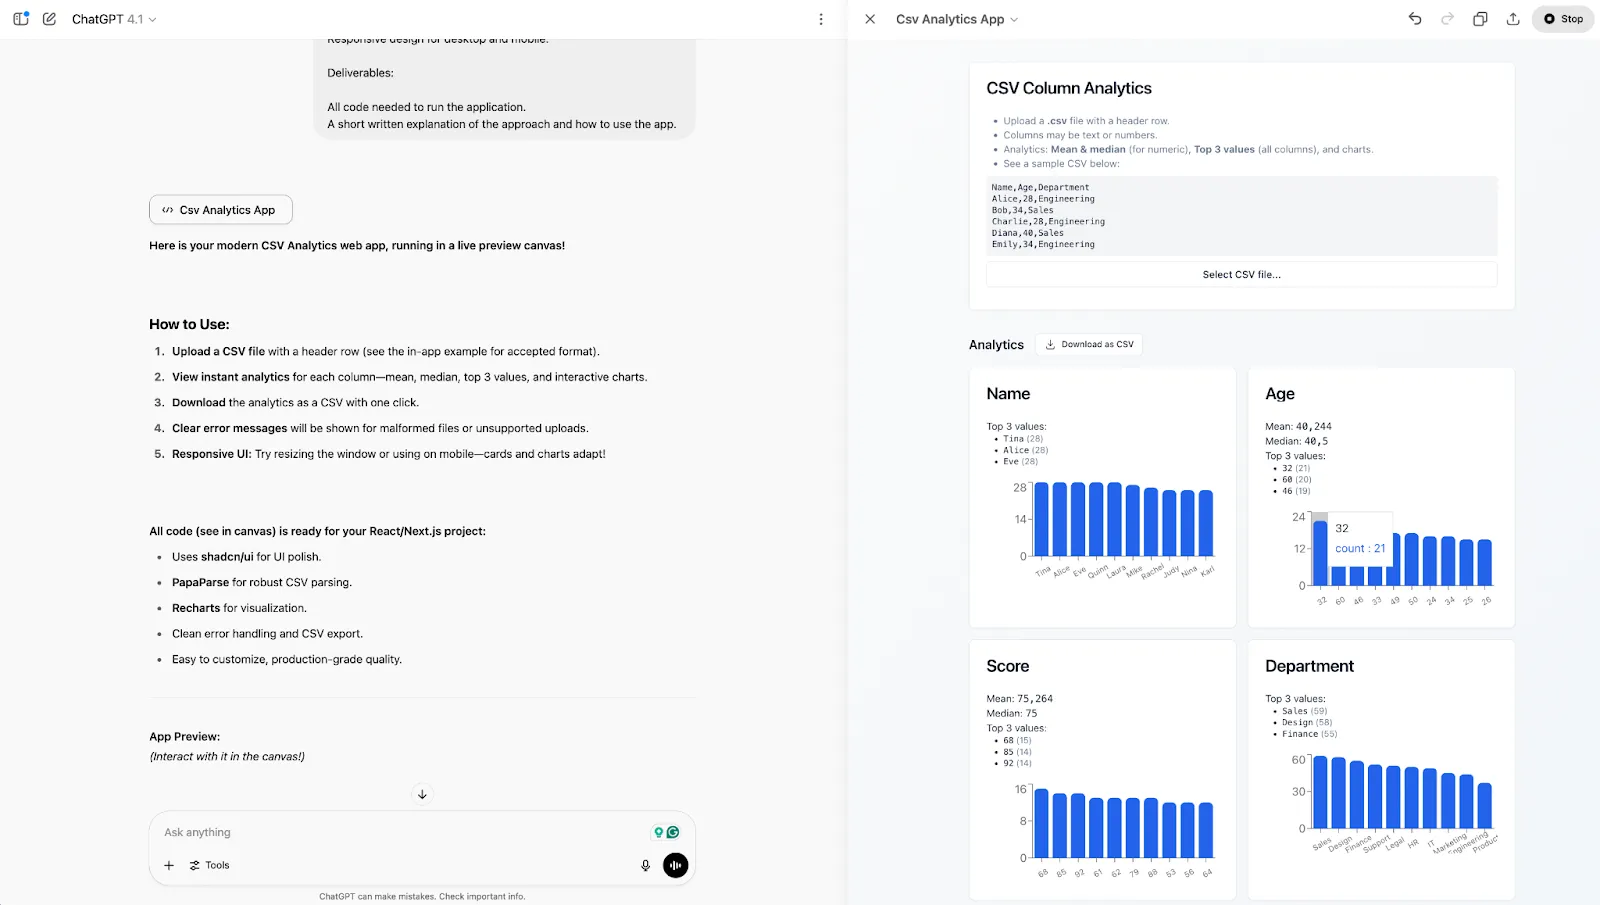1600x905 pixels.
Task: Click the Analytics section heading
Action: coord(996,345)
